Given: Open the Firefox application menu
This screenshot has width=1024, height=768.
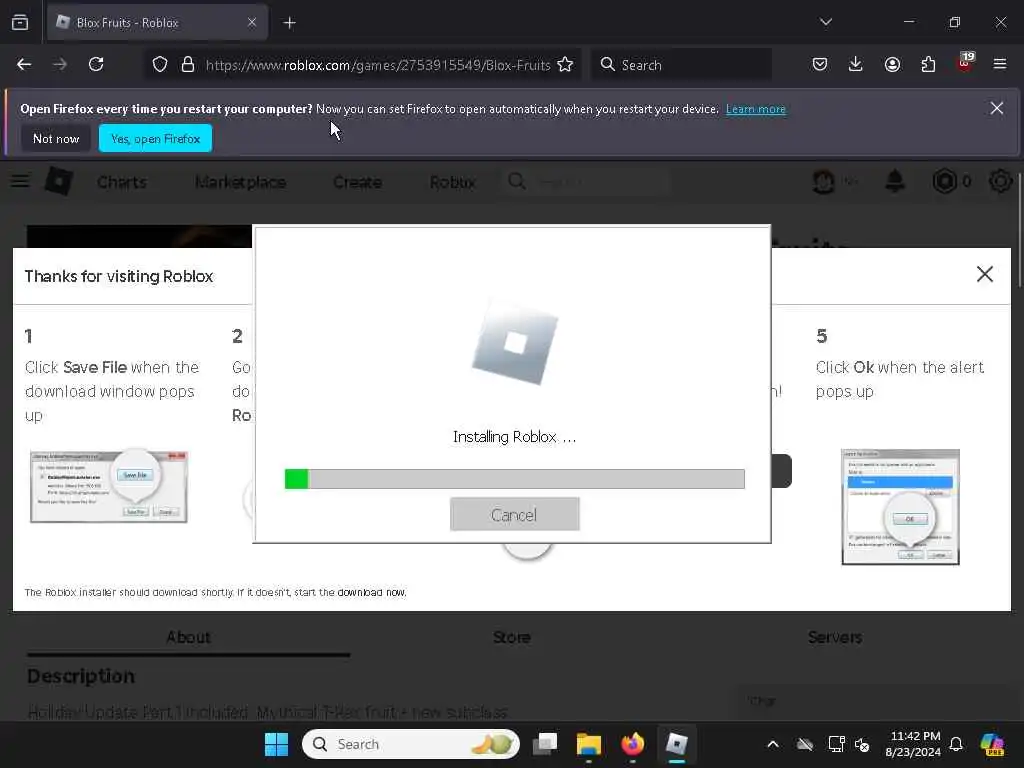Looking at the screenshot, I should click(1000, 64).
